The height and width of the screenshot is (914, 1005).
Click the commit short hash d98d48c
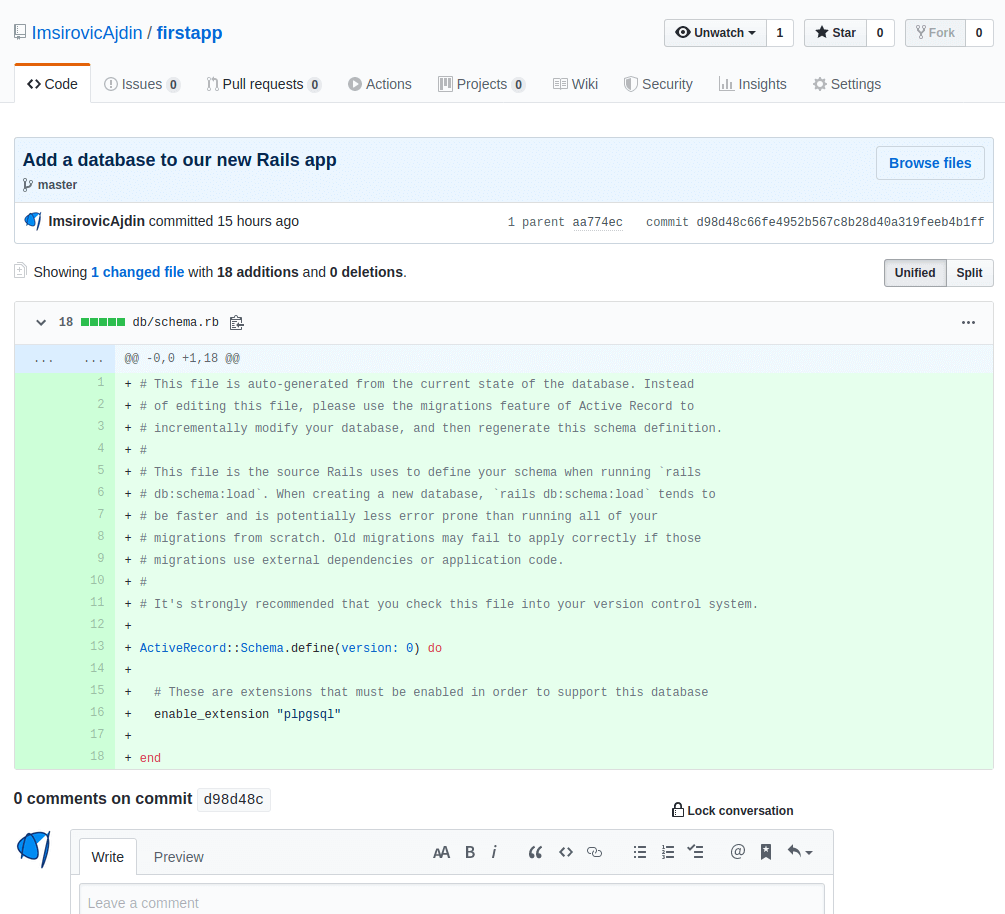[233, 799]
